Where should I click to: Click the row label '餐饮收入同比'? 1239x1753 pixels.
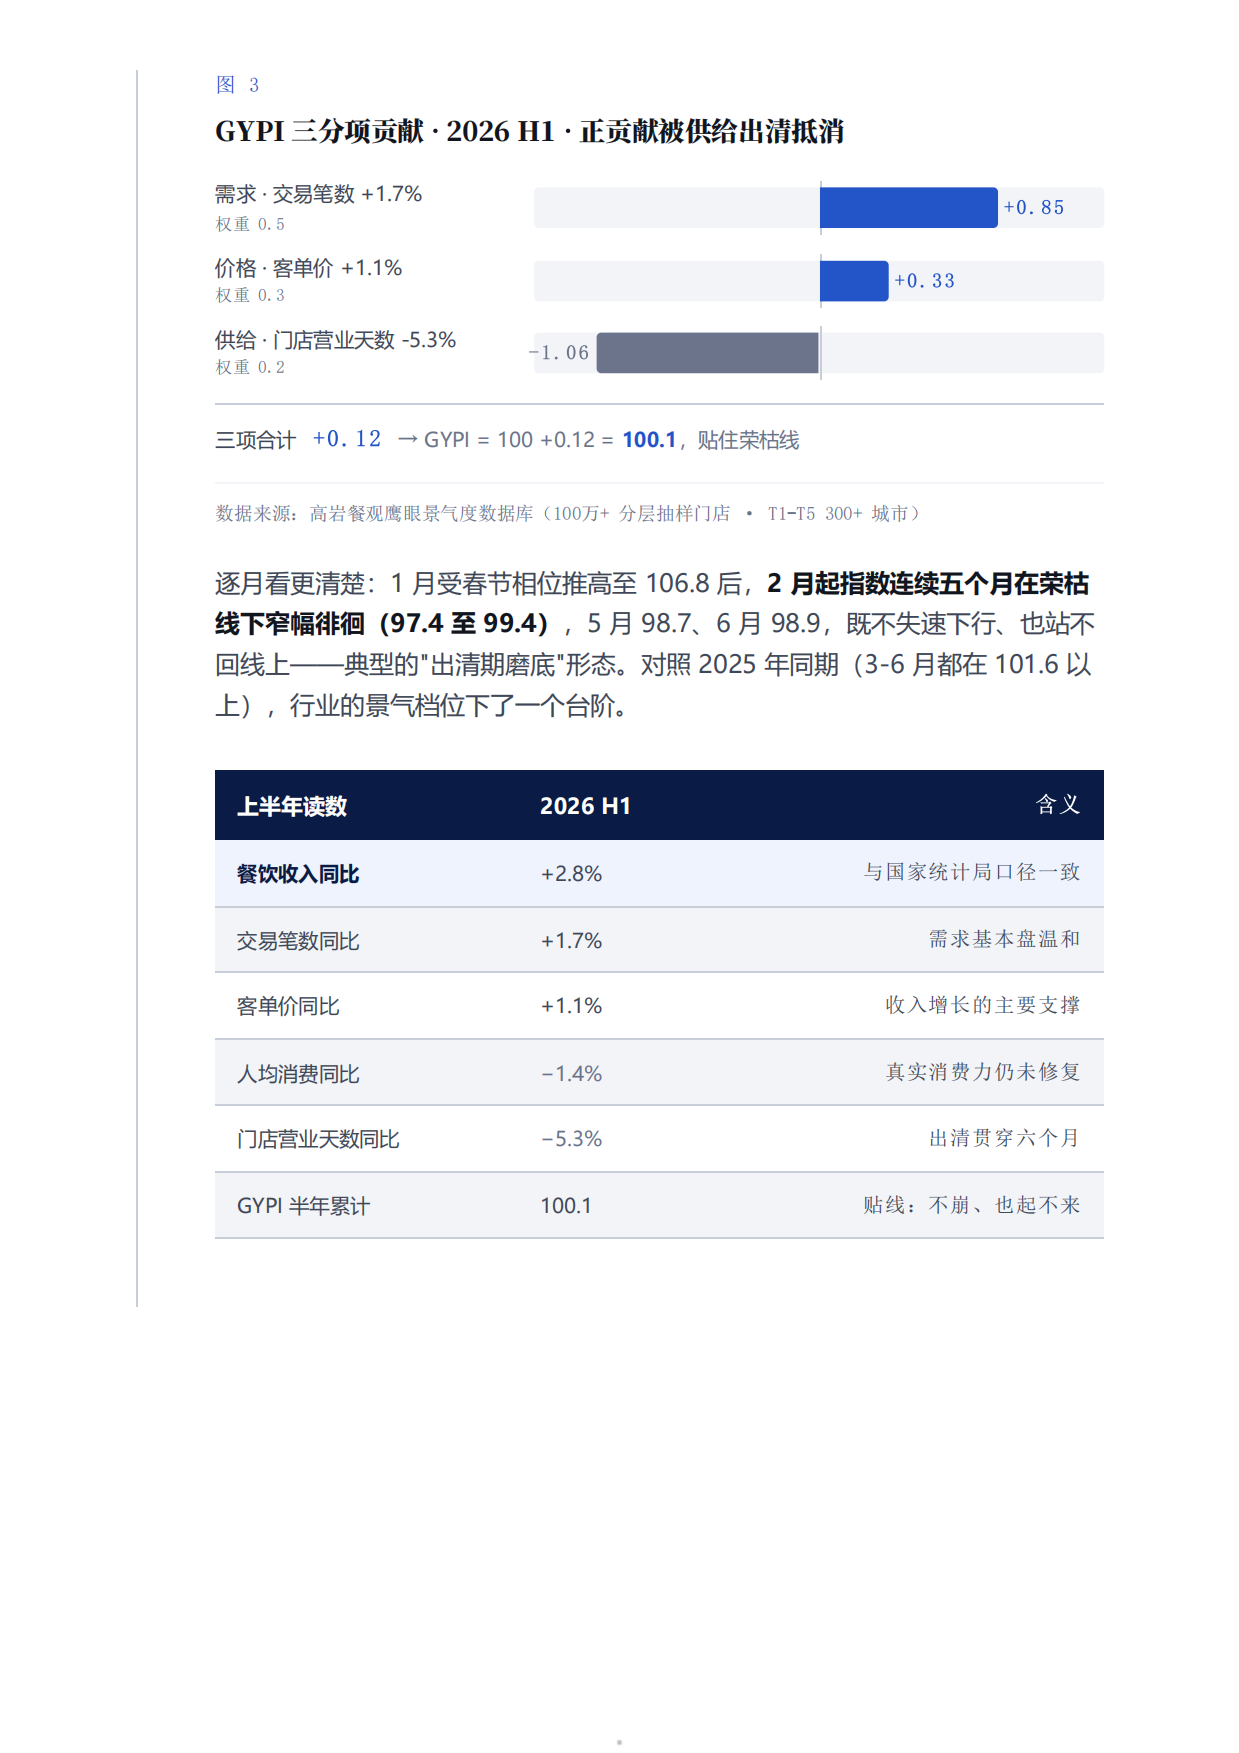(x=298, y=874)
